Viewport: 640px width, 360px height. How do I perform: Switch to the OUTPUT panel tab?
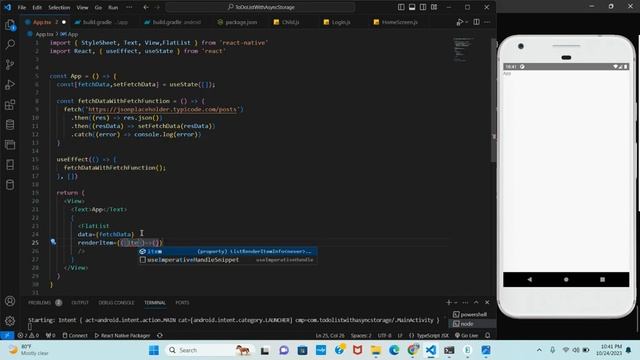tap(80, 302)
